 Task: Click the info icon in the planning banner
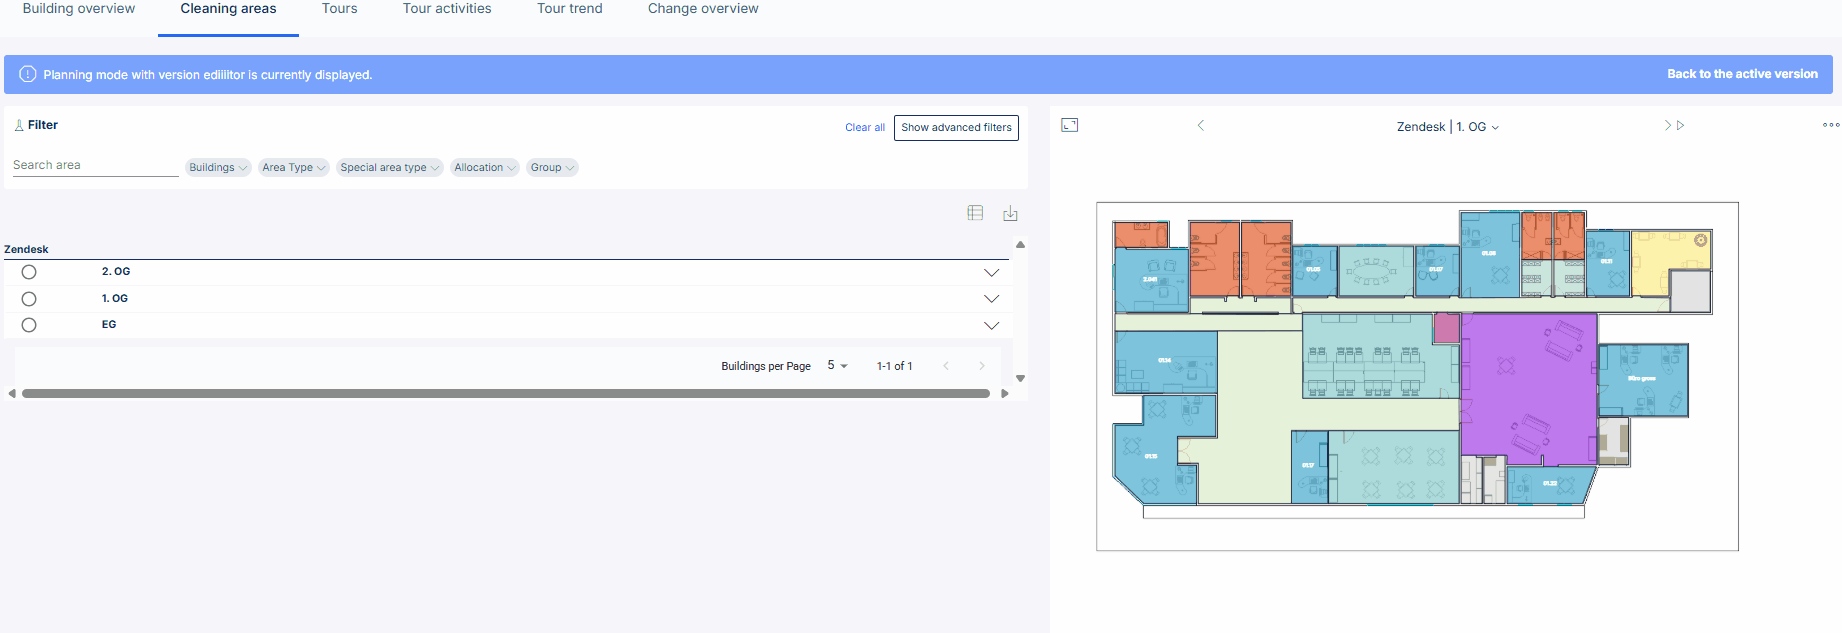tap(28, 74)
